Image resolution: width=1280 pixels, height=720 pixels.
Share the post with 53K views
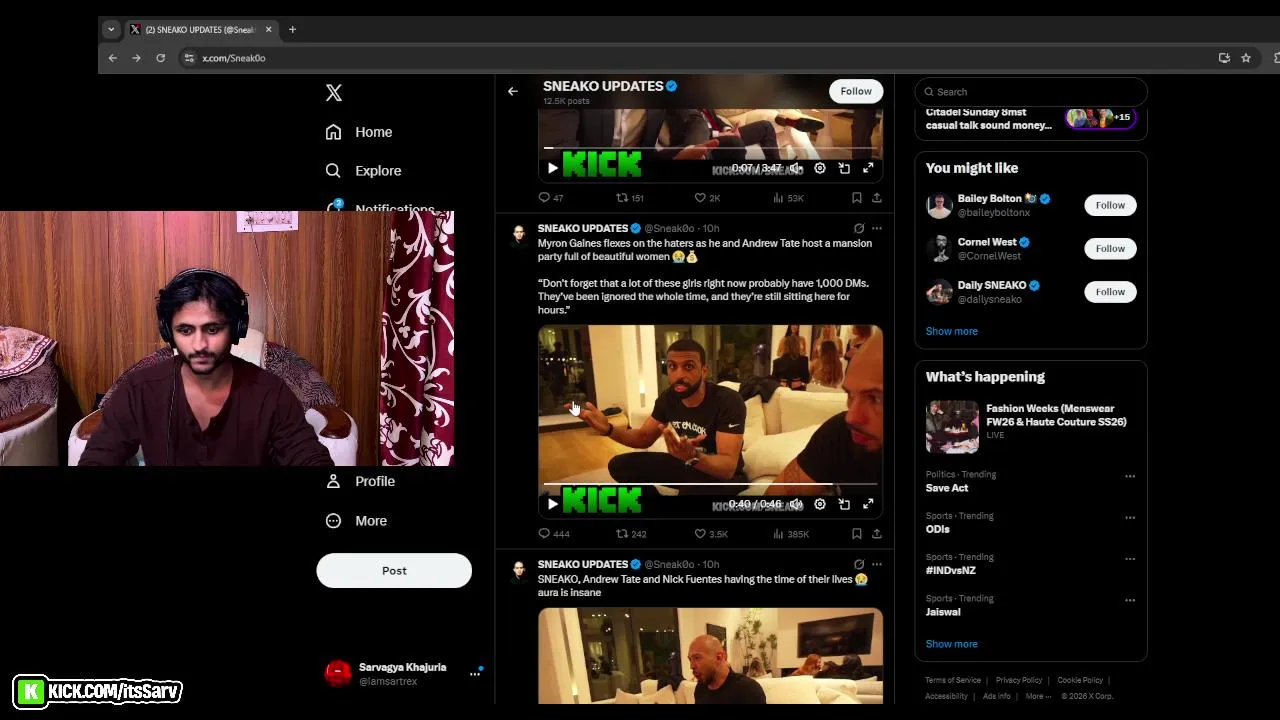(877, 198)
